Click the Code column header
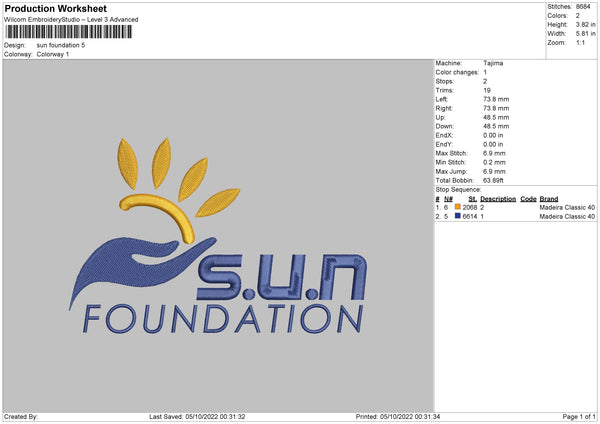 point(528,199)
